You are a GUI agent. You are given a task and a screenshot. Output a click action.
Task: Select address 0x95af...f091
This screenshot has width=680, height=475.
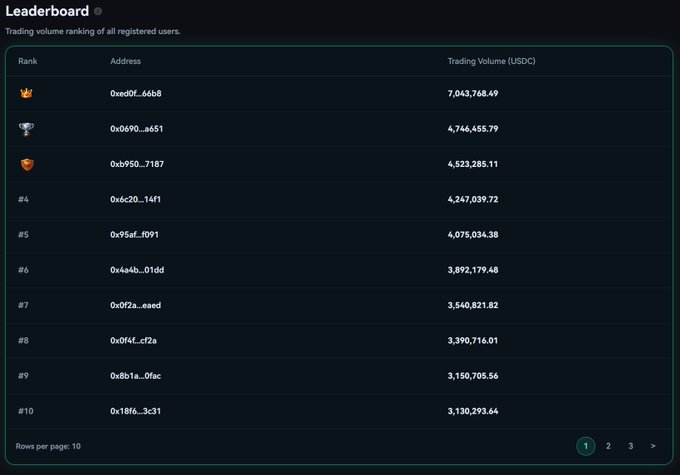click(134, 235)
